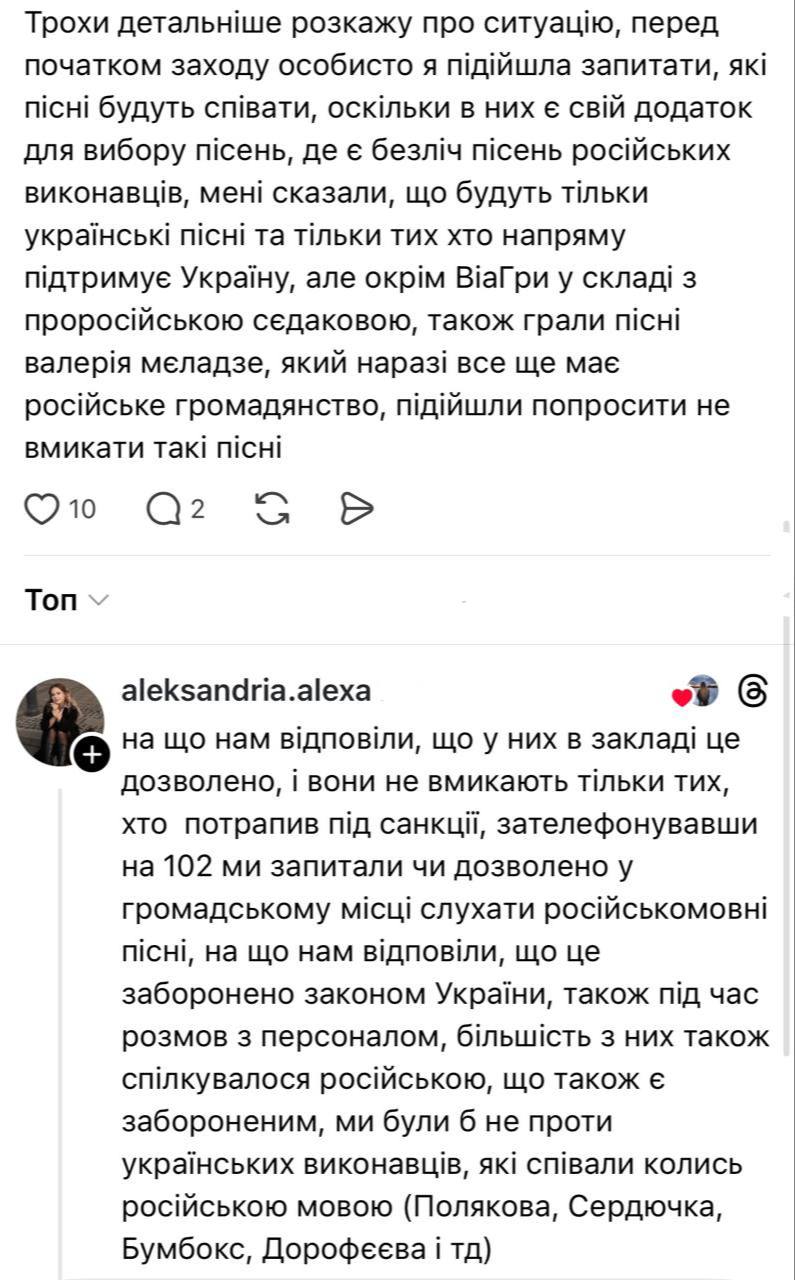Screen dimensions: 795x1280
Task: Click the Threads logo beside the reply
Action: point(751,691)
